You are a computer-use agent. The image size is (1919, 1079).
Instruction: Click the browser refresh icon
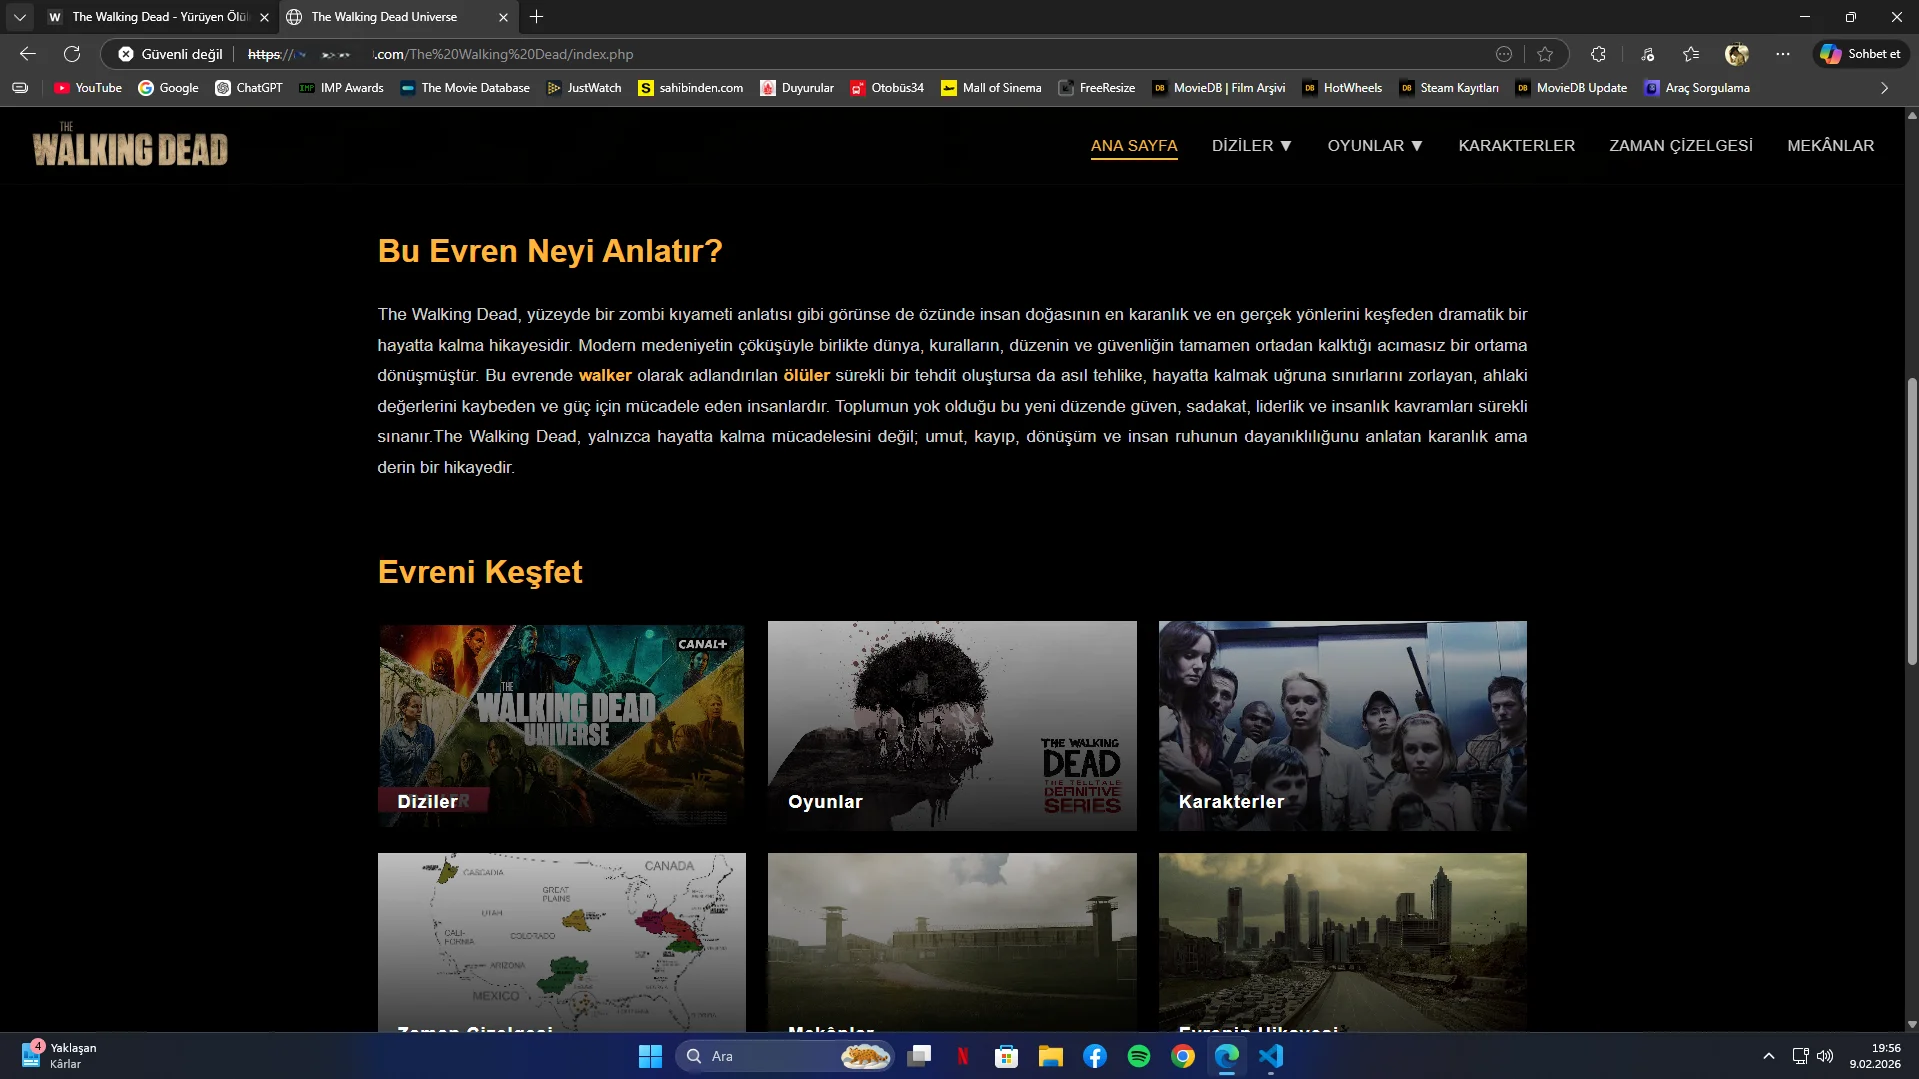tap(72, 54)
